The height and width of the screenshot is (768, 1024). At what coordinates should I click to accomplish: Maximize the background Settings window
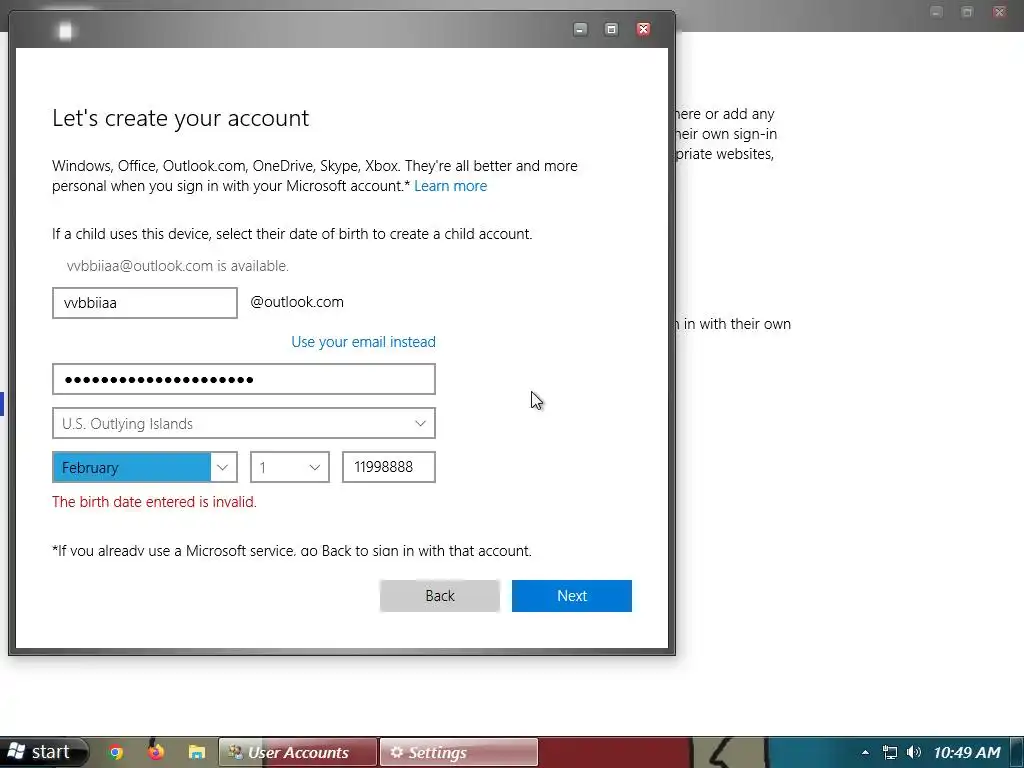coord(967,12)
